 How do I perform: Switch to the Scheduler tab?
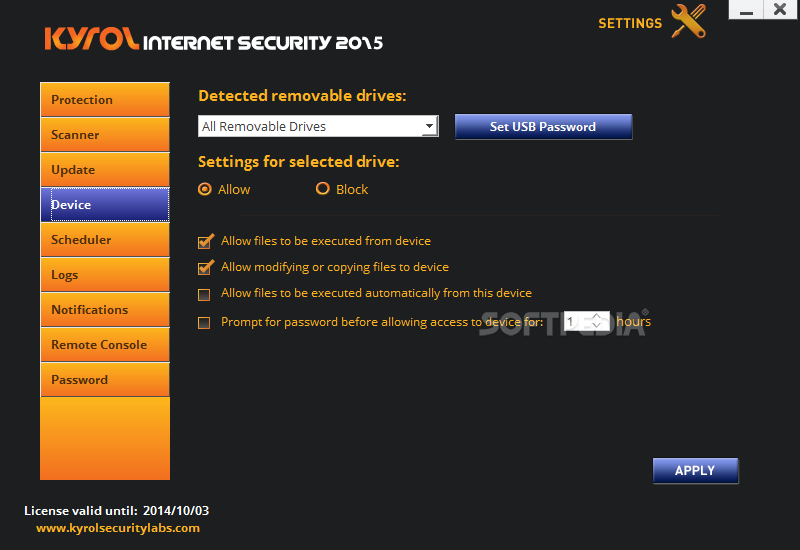[x=105, y=240]
